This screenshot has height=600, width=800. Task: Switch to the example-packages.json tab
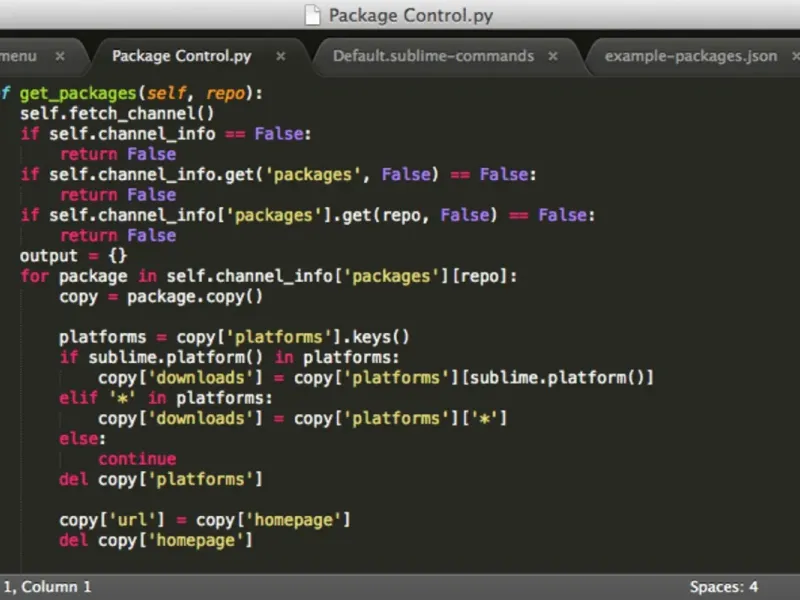691,56
